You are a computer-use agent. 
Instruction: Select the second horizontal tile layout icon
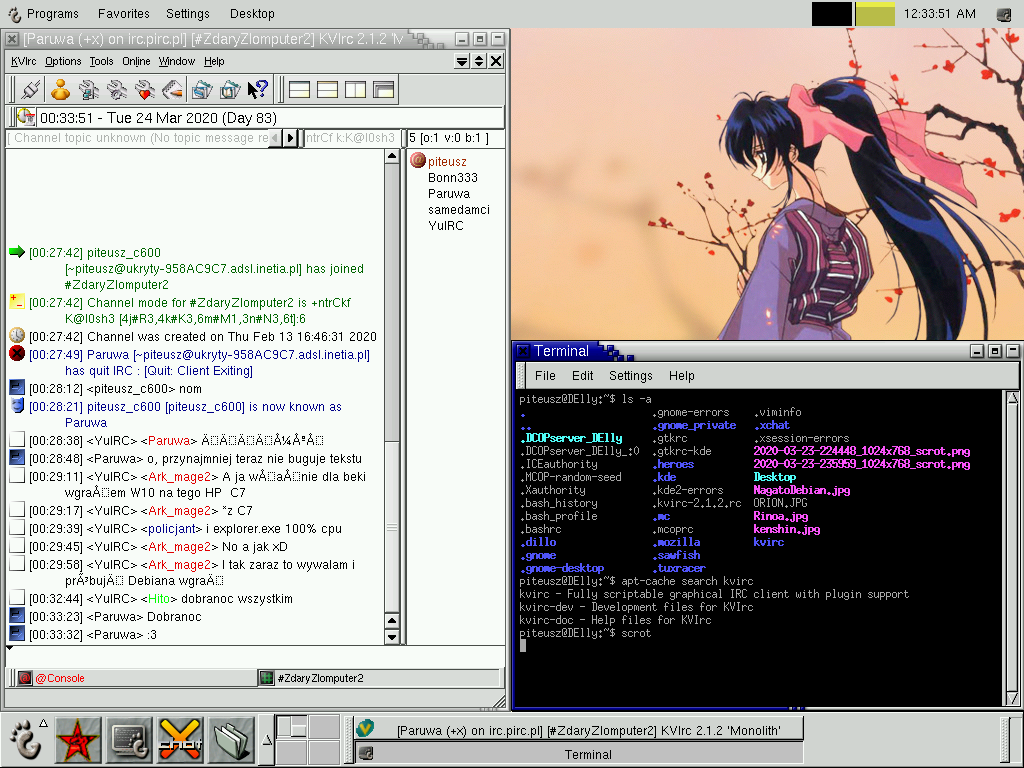coord(327,89)
